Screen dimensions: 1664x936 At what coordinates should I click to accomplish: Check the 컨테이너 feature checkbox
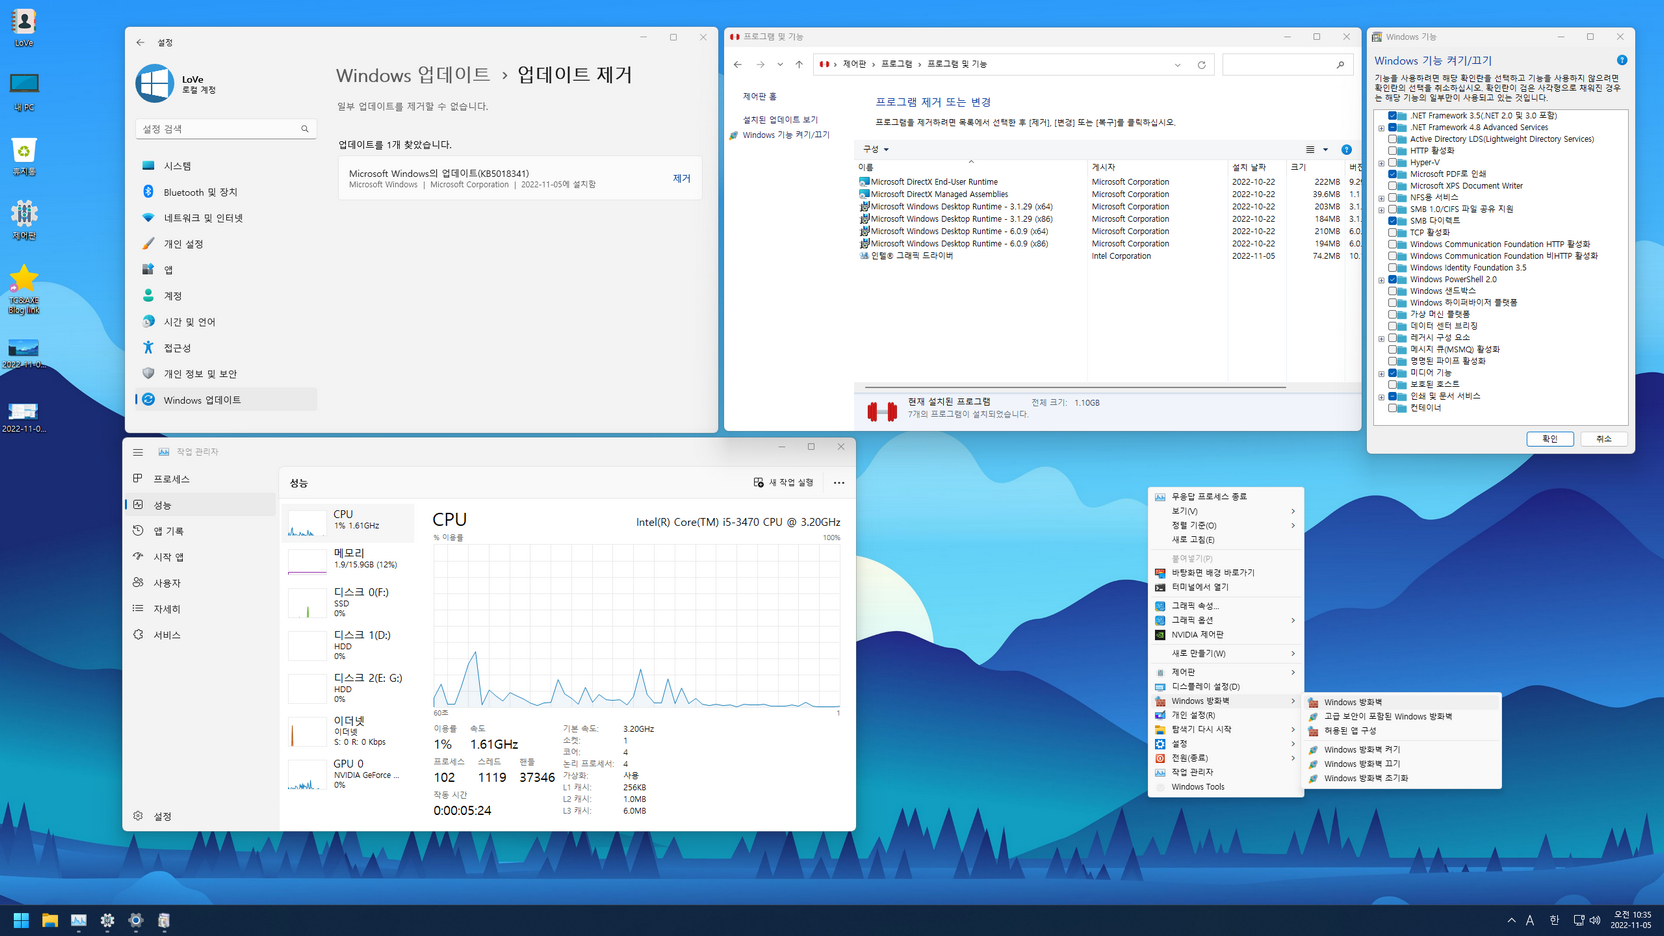(x=1393, y=408)
